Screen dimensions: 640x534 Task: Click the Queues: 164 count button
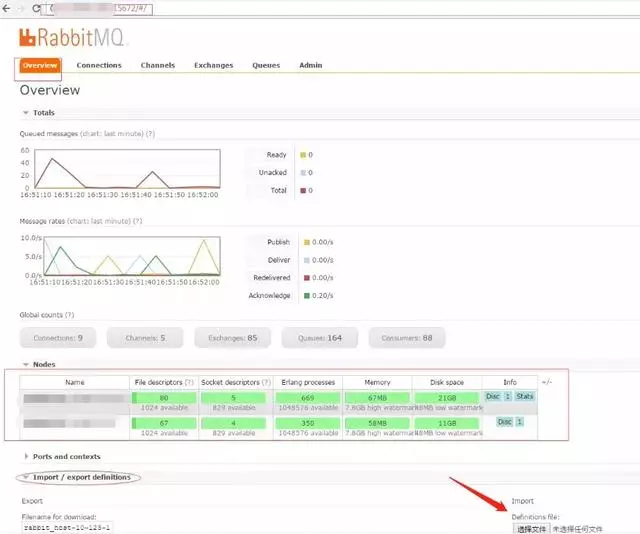pos(320,338)
